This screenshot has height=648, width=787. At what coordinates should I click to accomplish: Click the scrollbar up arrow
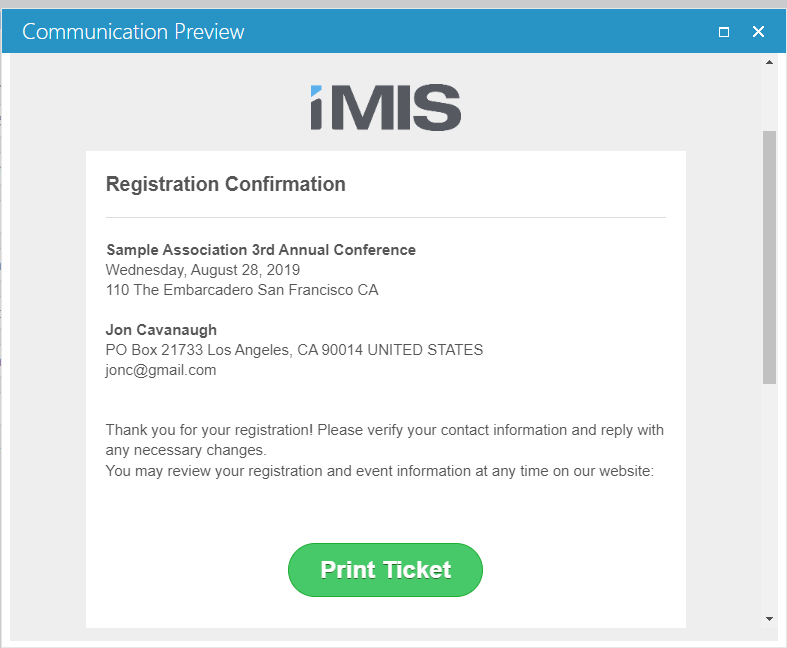769,62
